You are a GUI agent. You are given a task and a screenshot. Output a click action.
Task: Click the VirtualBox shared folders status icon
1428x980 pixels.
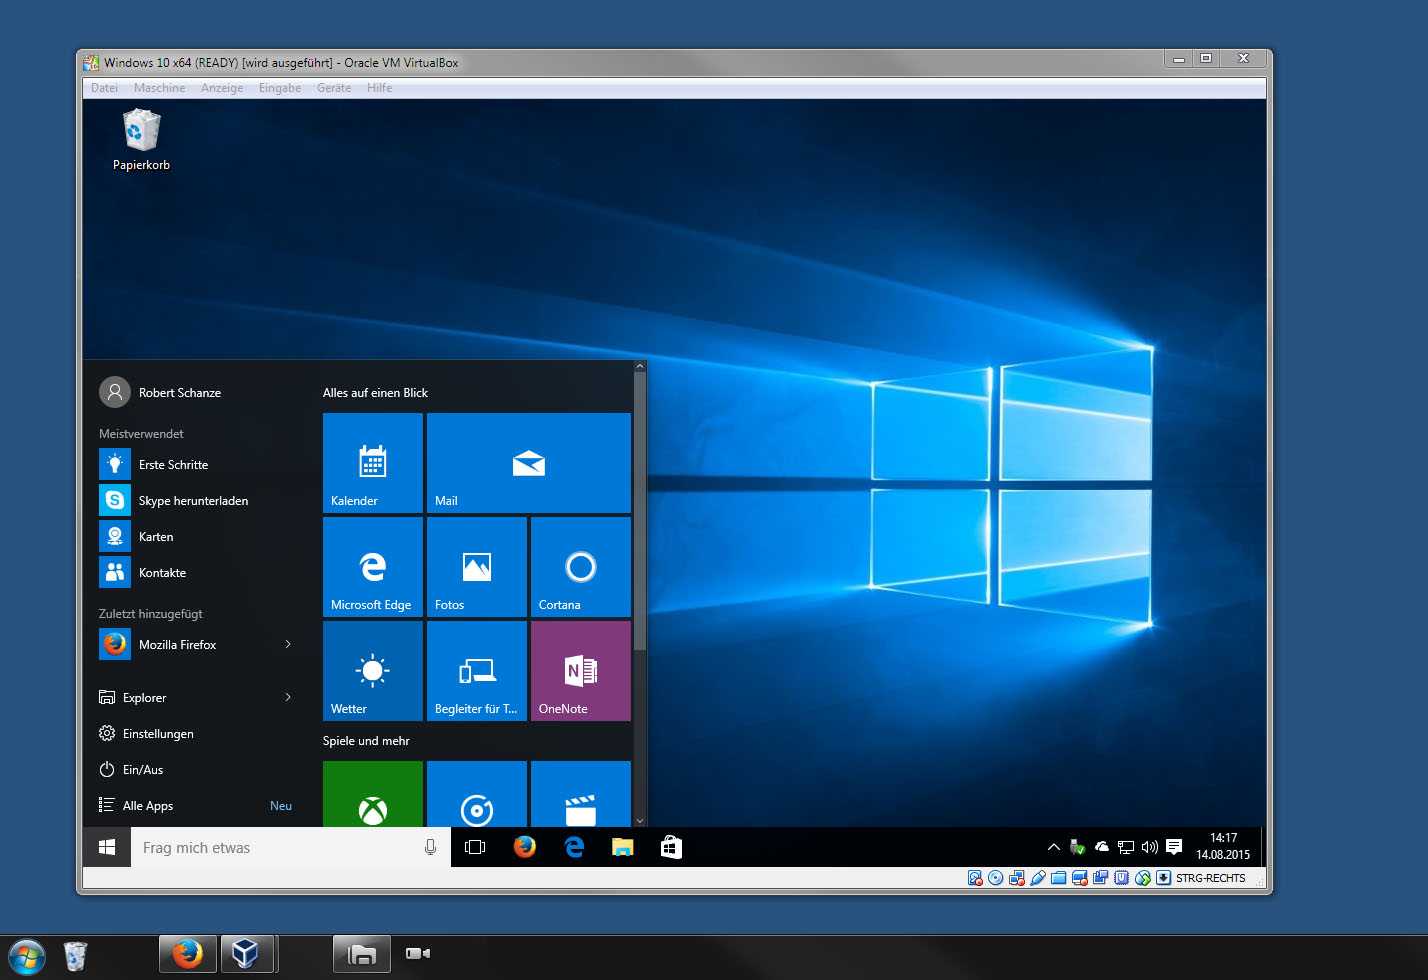point(1059,878)
